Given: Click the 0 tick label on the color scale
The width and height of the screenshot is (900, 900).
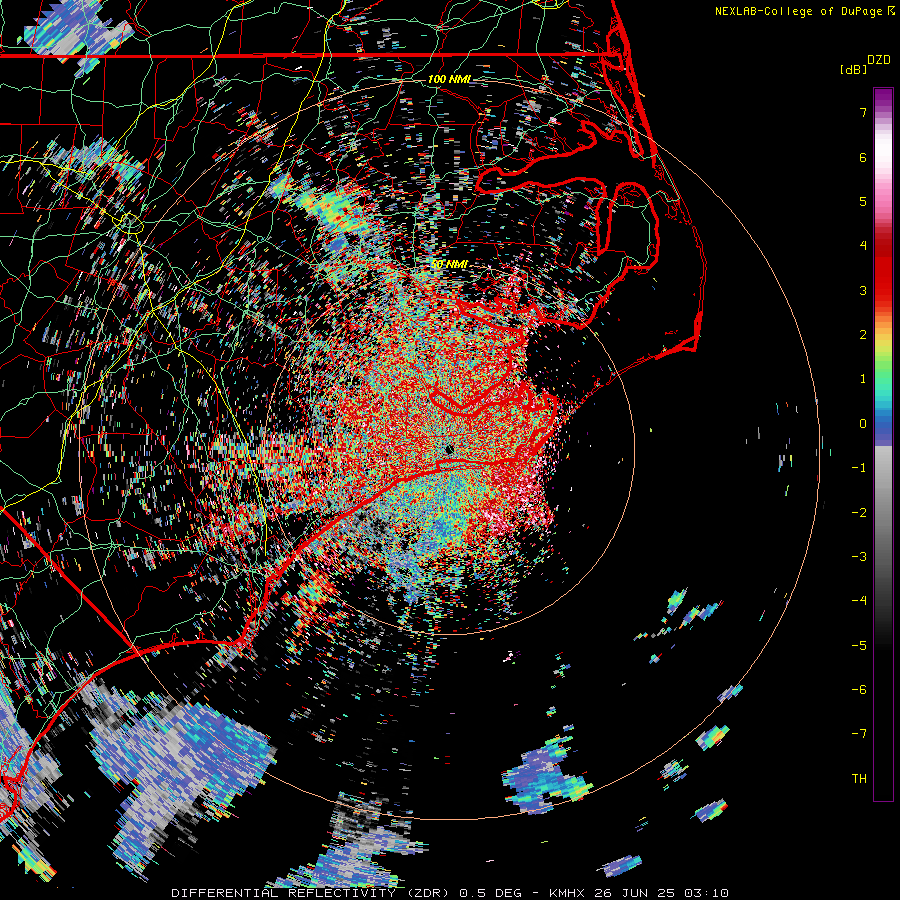Looking at the screenshot, I should (x=863, y=424).
